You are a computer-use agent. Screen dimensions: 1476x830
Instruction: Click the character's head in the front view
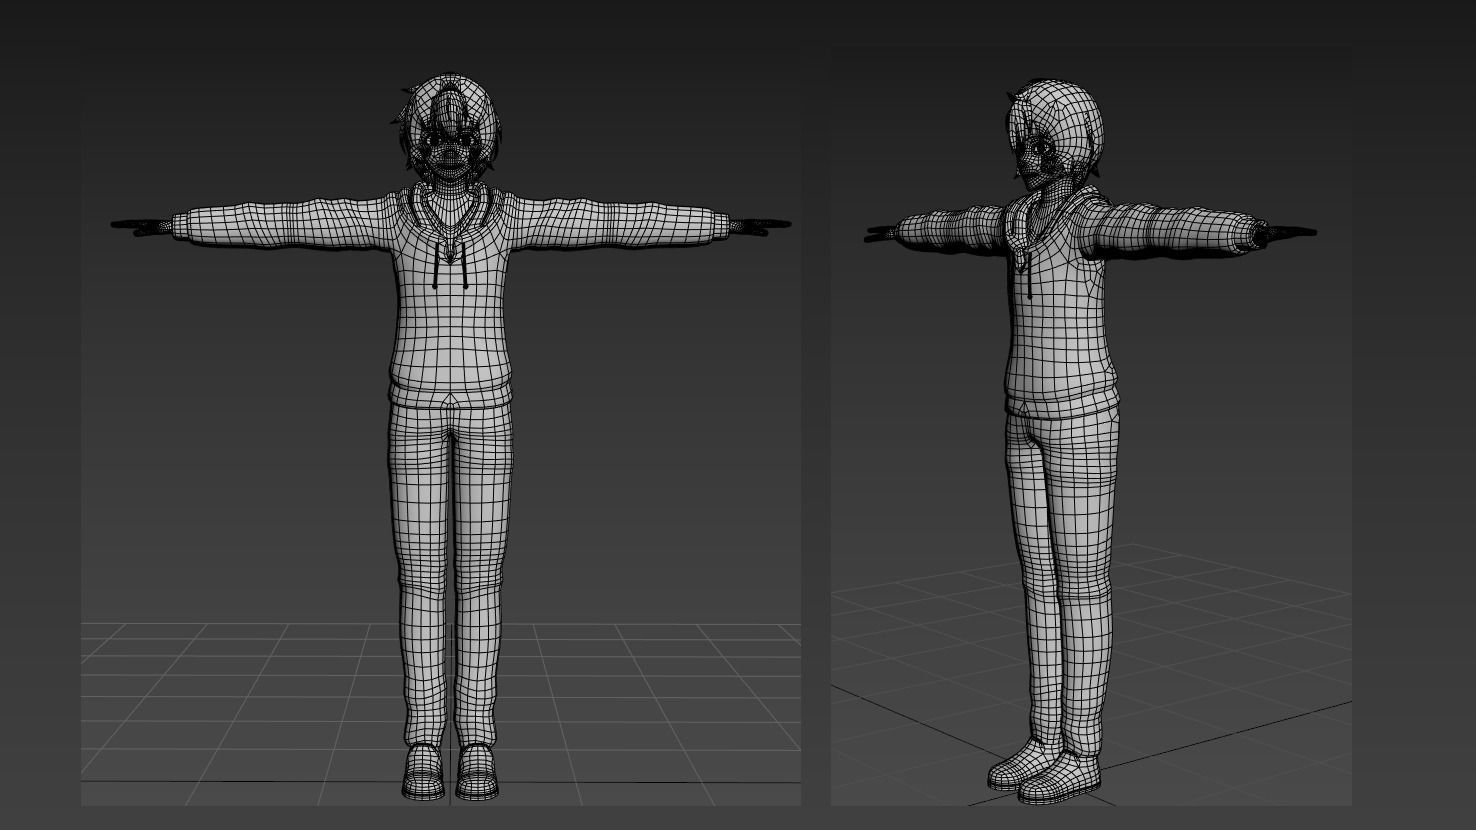click(447, 128)
